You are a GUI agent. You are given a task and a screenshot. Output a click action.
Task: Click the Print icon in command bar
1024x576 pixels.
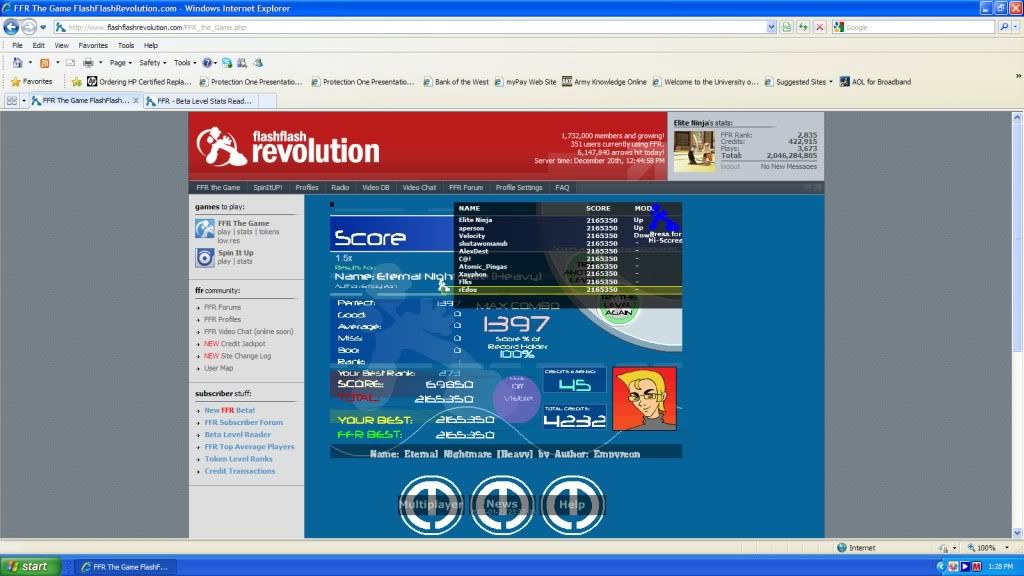point(88,62)
